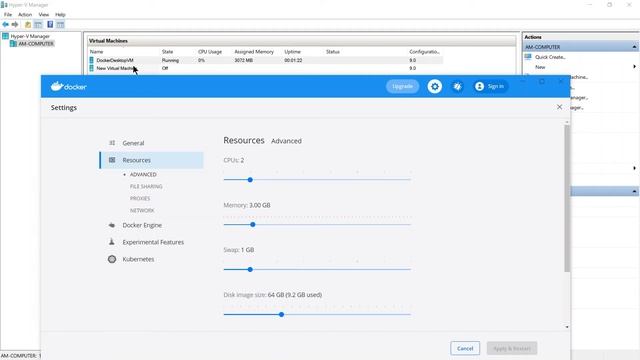Open the View menu in Hyper-V Manager
This screenshot has height=360, width=640.
pyautogui.click(x=44, y=15)
